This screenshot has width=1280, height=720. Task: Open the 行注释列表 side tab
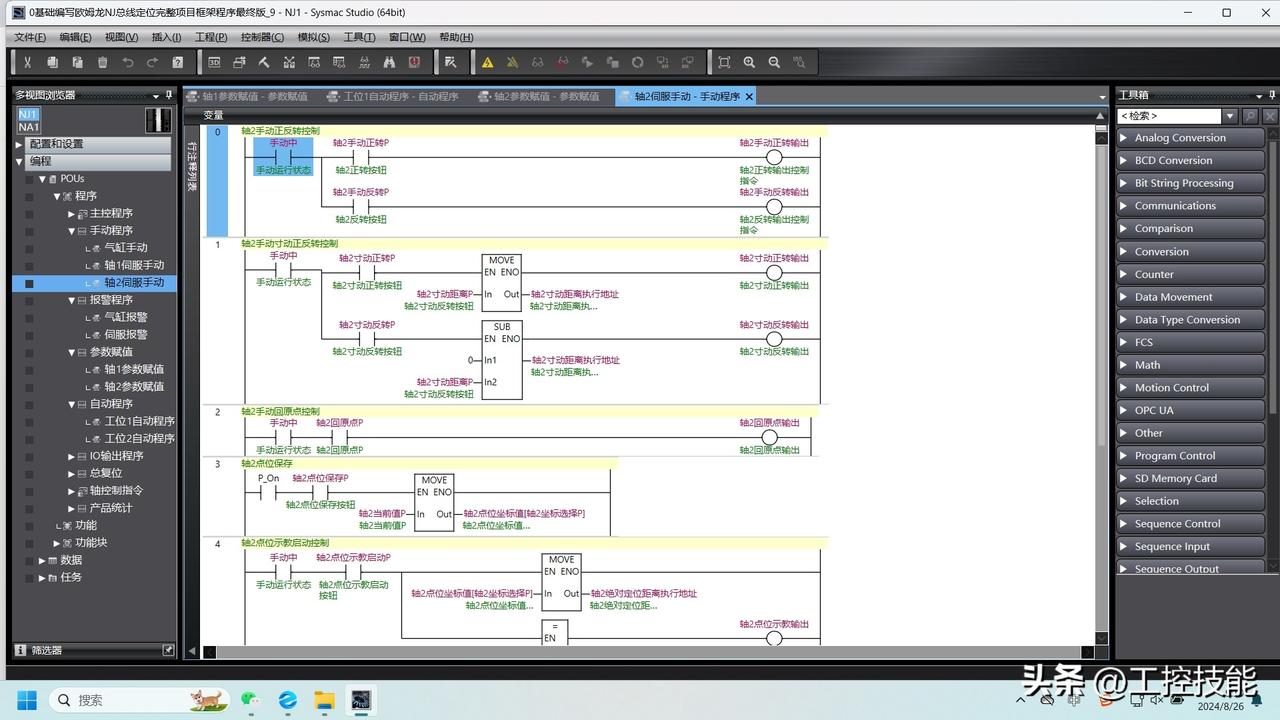click(192, 166)
